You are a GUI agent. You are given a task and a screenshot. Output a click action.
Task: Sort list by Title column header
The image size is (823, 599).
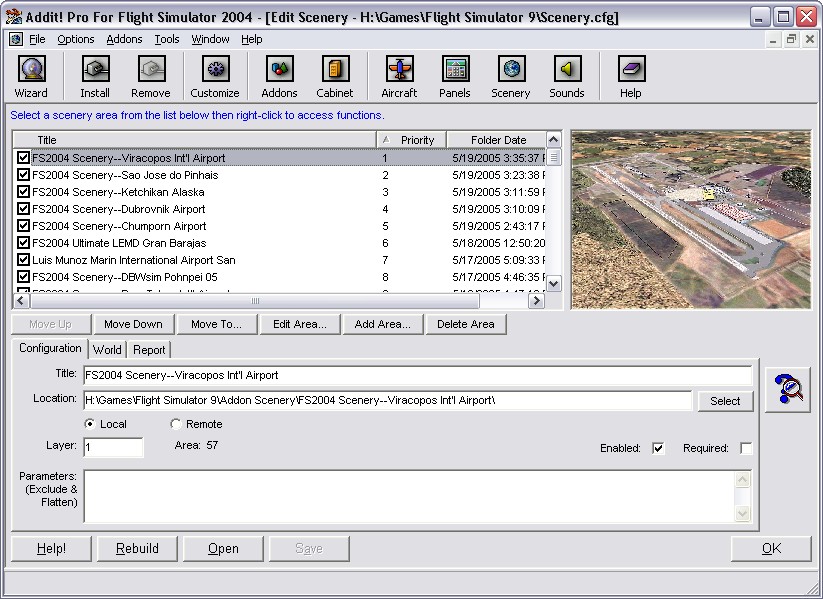(x=194, y=140)
